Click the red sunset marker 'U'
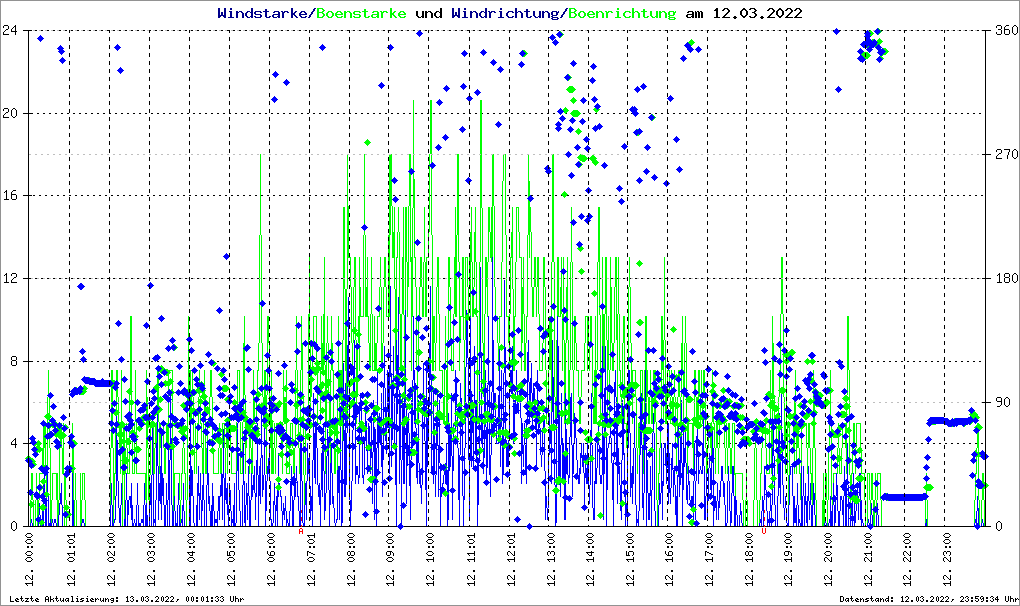This screenshot has height=606, width=1020. 764,531
